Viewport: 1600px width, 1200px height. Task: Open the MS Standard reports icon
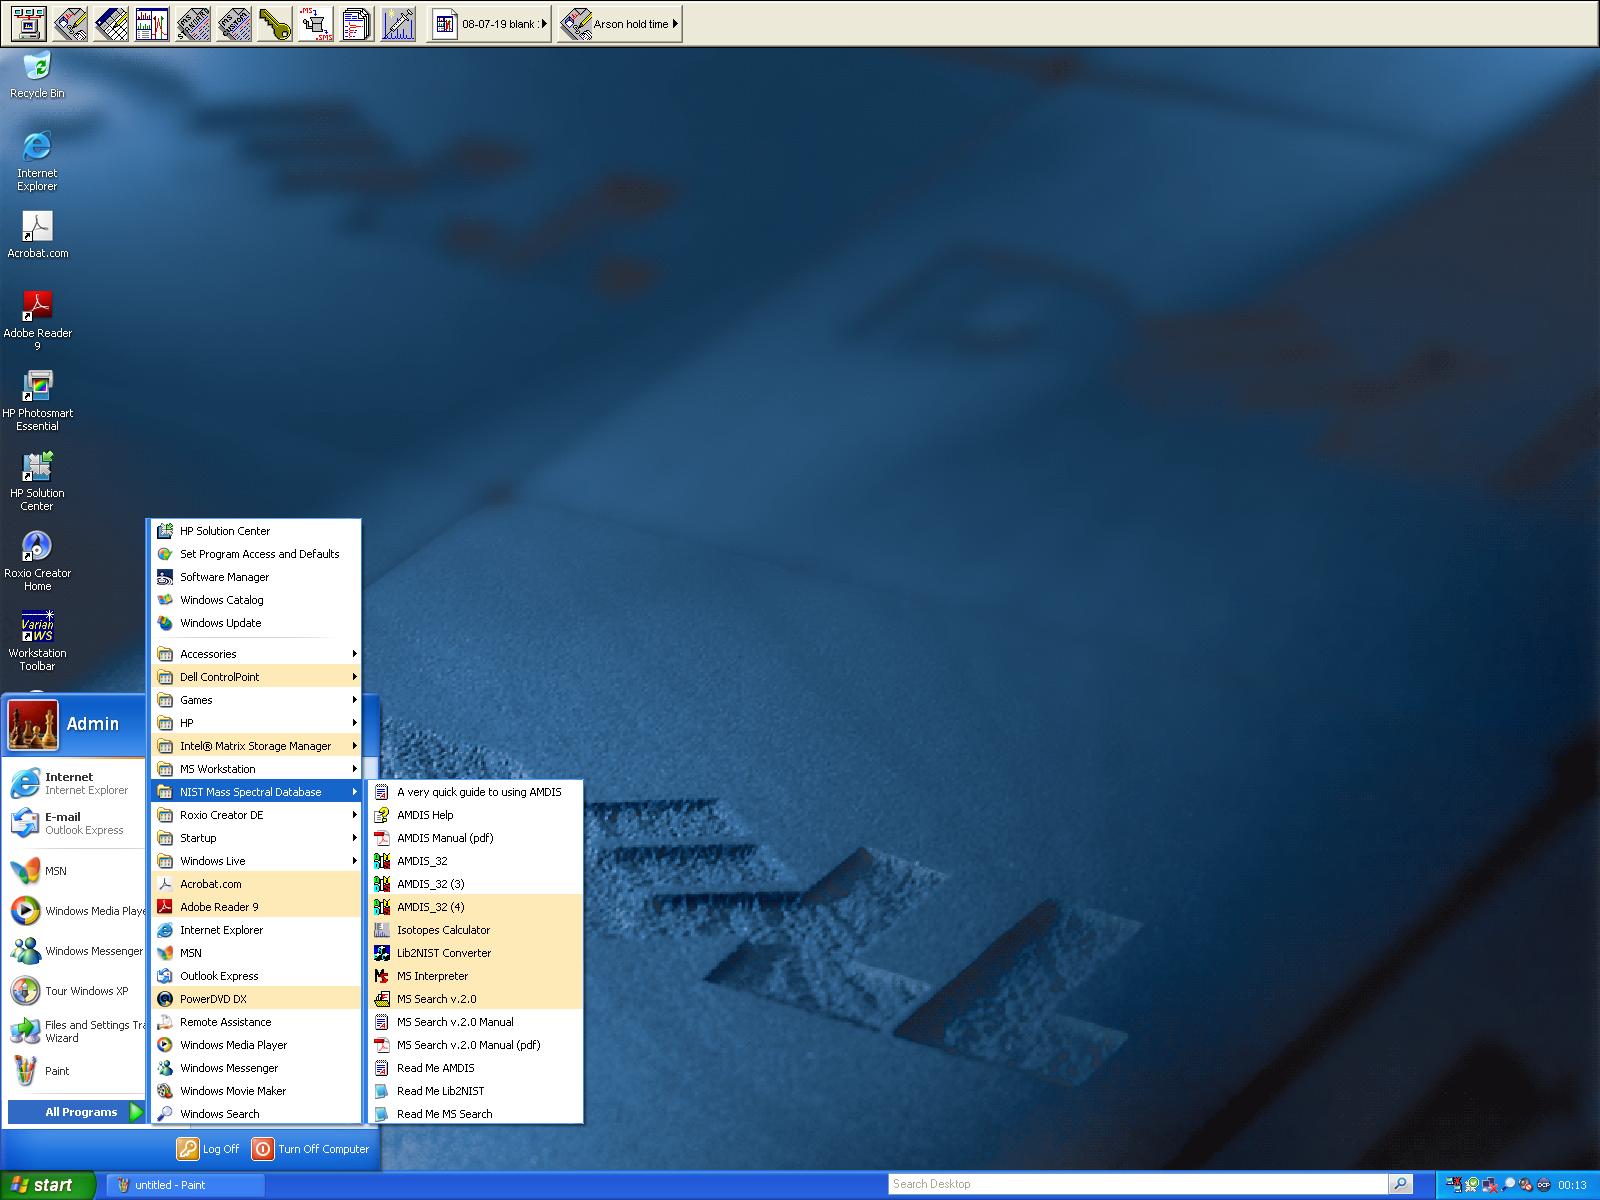tap(193, 23)
